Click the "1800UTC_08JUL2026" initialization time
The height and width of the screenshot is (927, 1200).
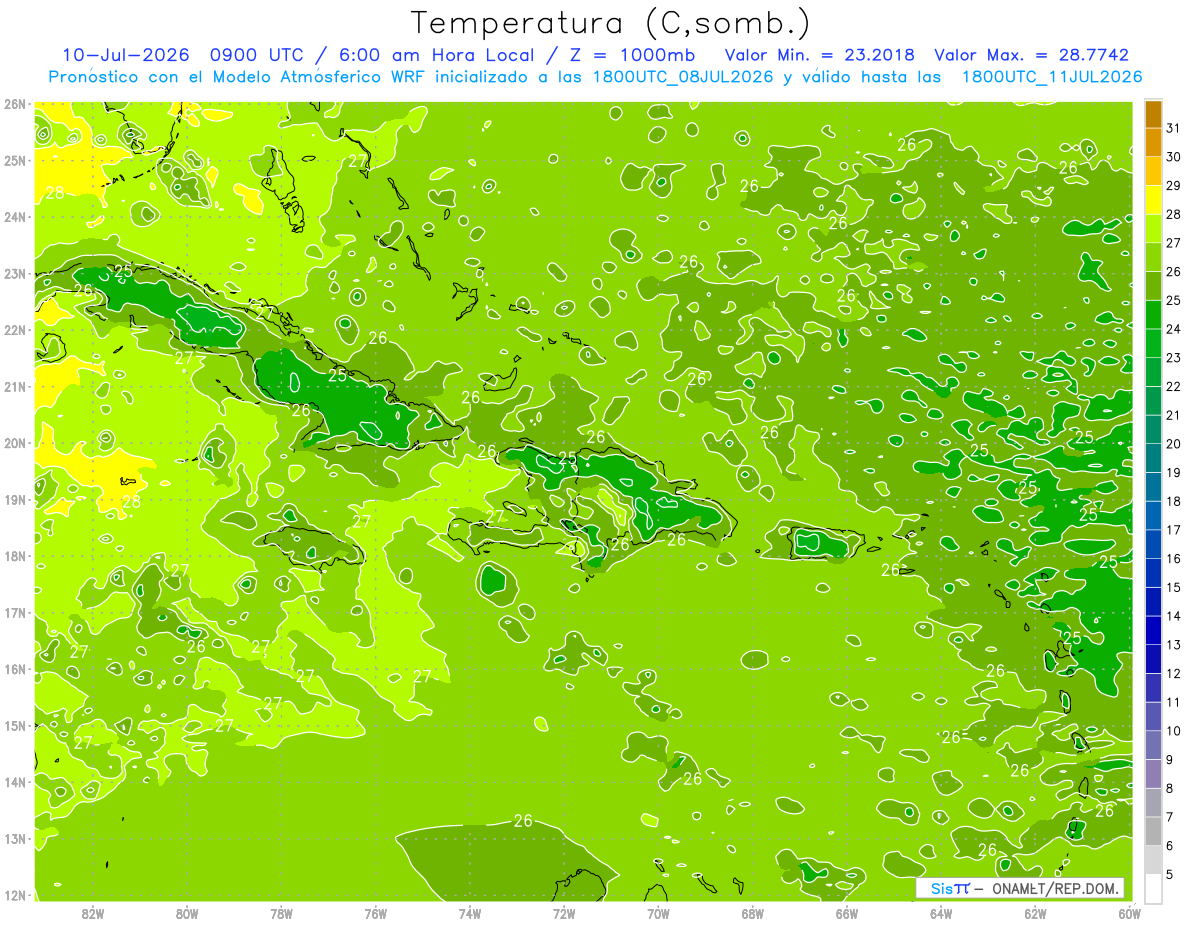683,77
